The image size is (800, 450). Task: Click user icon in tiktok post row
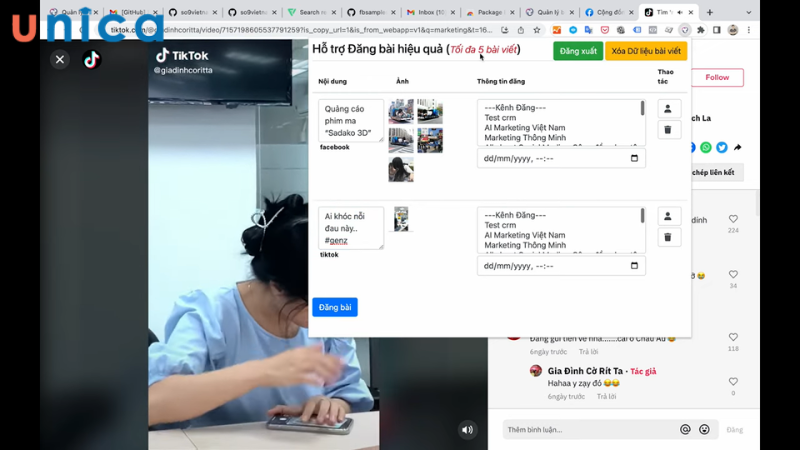coord(668,216)
